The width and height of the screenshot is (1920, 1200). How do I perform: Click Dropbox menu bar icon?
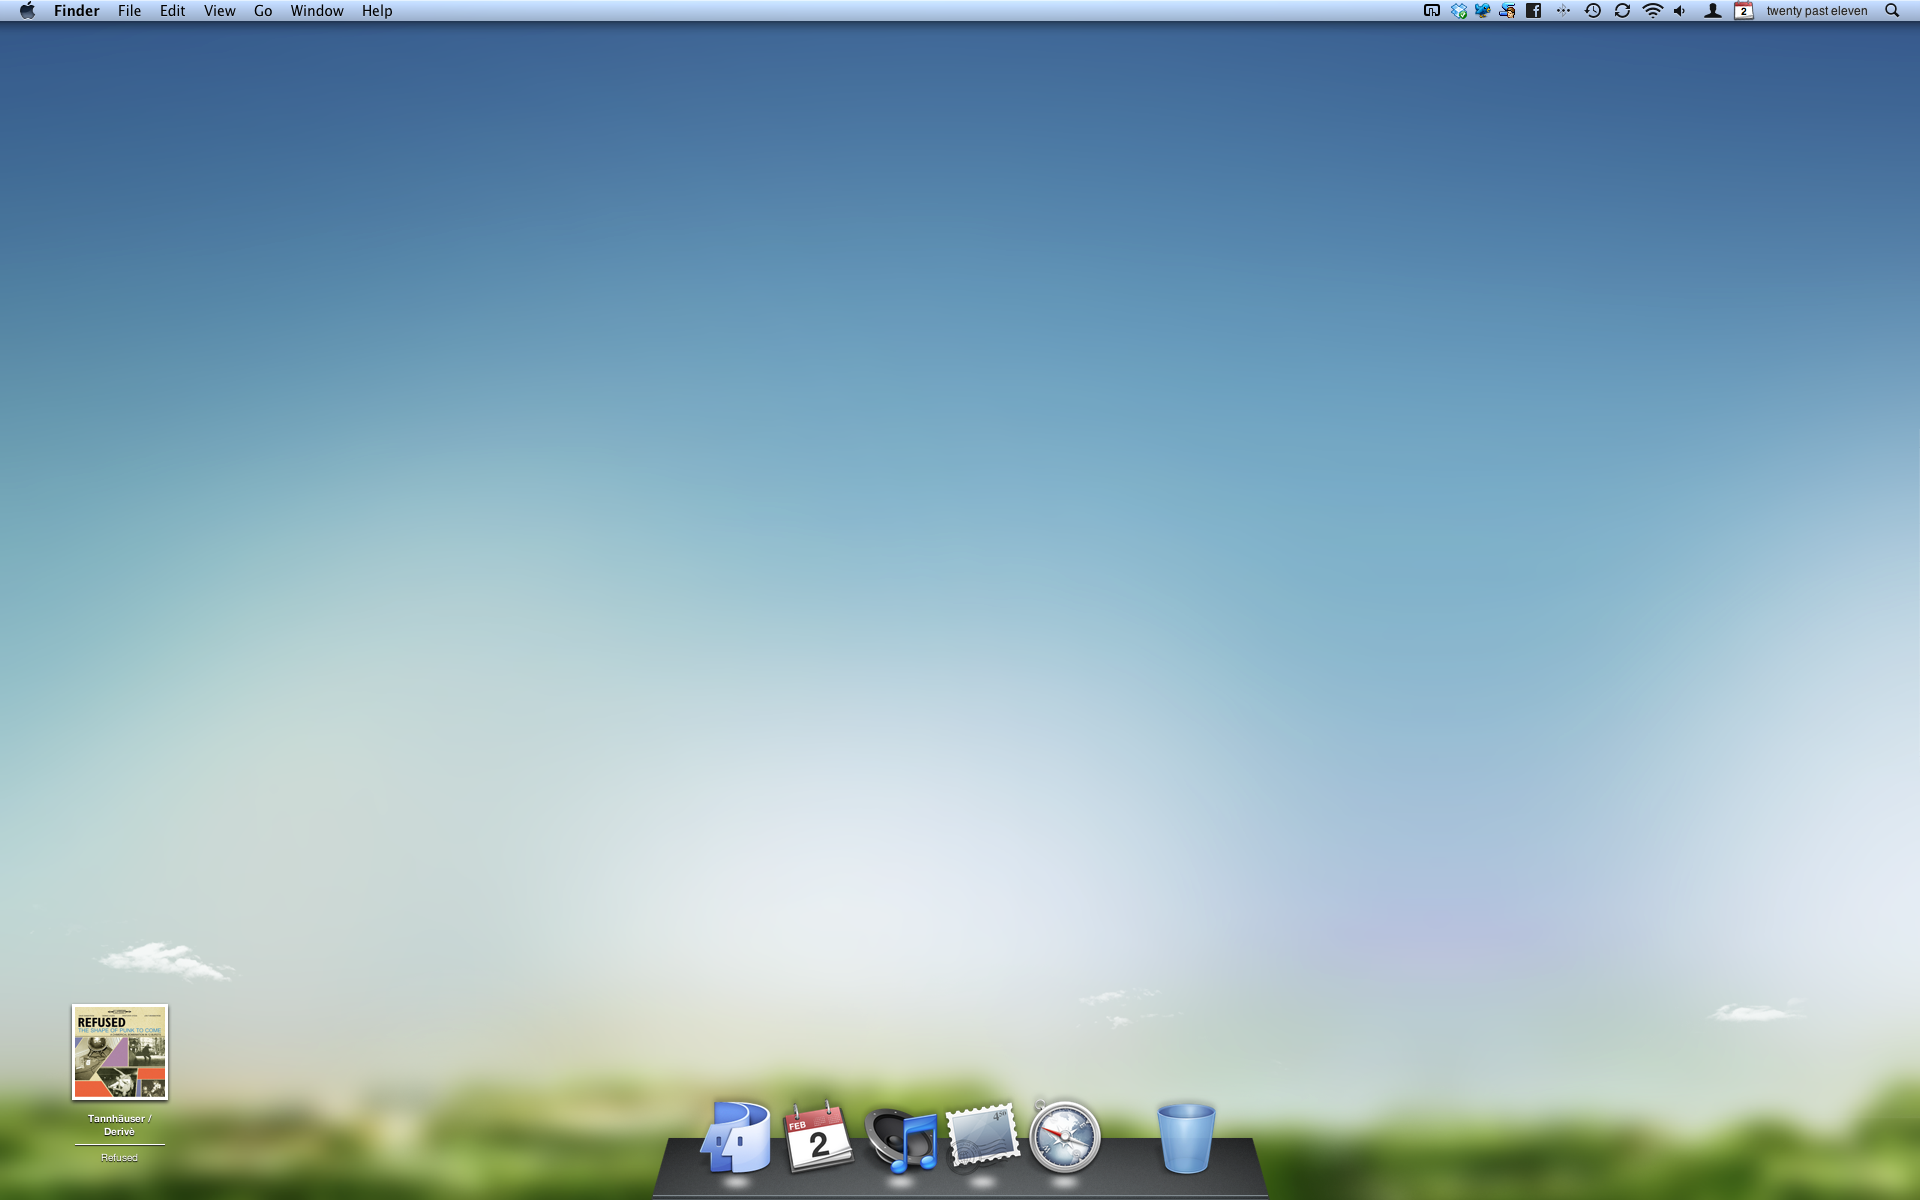1459,11
